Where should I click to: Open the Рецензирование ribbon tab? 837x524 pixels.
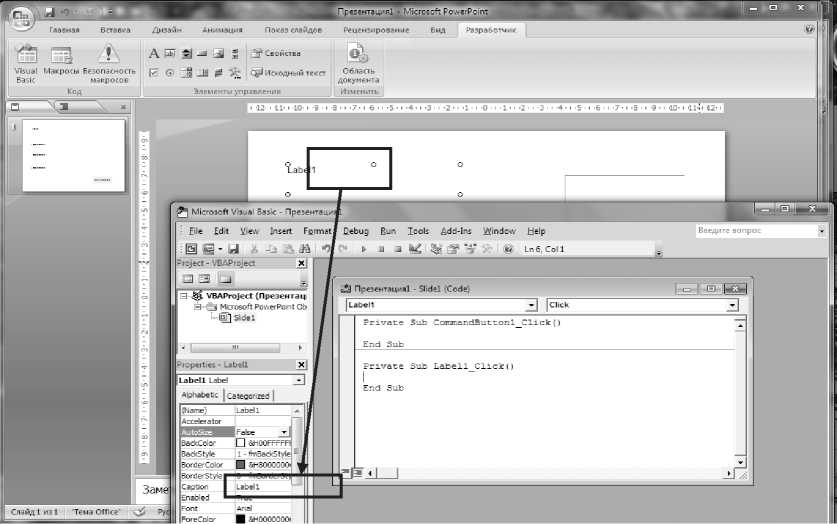376,30
